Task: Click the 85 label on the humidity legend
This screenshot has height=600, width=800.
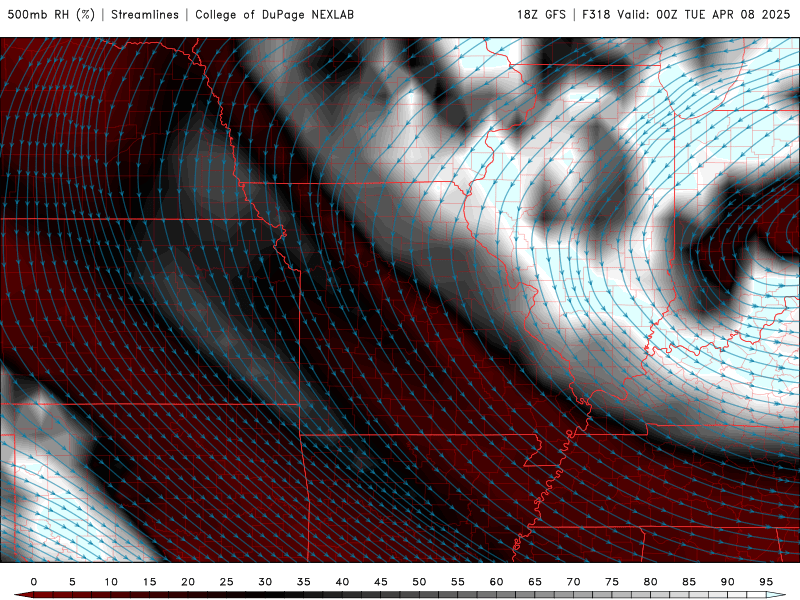Action: pos(689,582)
